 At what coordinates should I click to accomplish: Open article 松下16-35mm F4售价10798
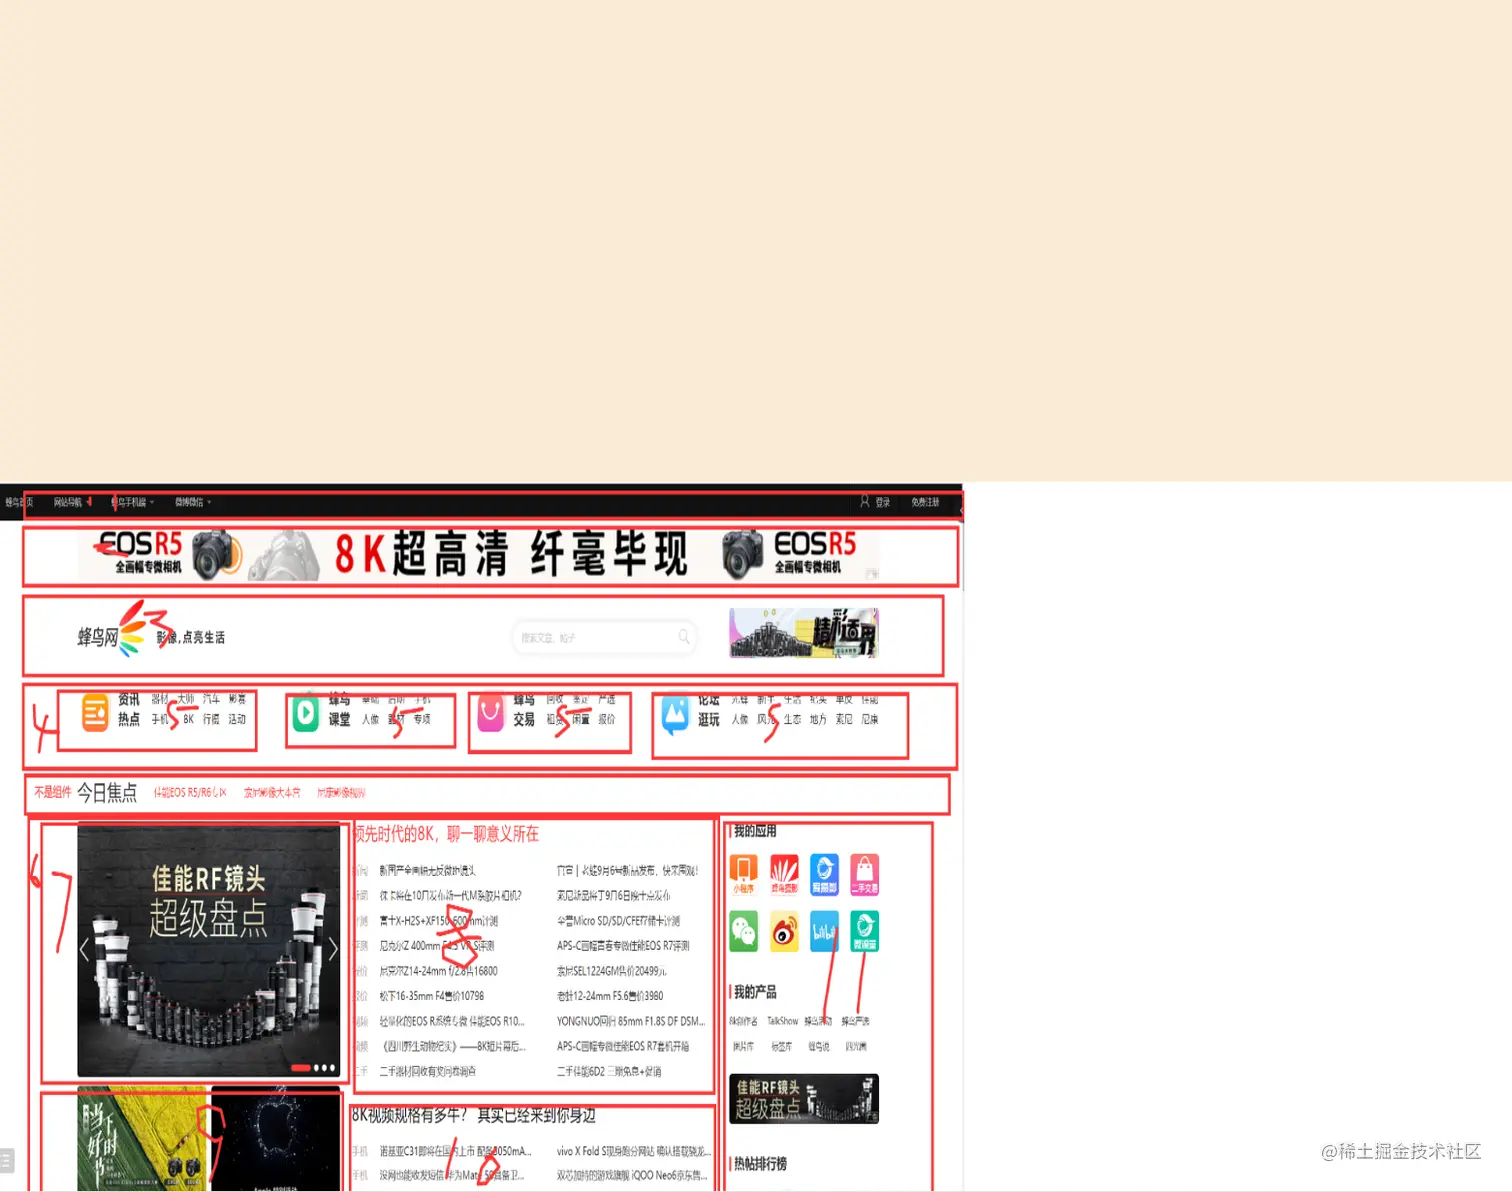click(x=432, y=996)
